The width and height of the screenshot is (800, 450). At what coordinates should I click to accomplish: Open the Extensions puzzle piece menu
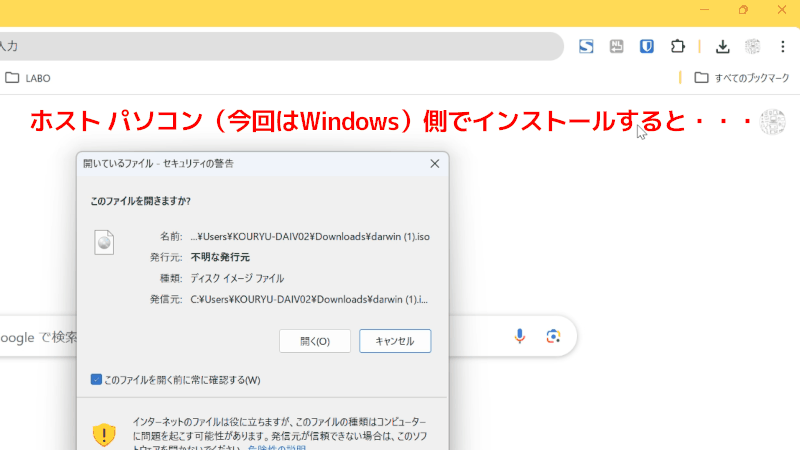(x=678, y=46)
